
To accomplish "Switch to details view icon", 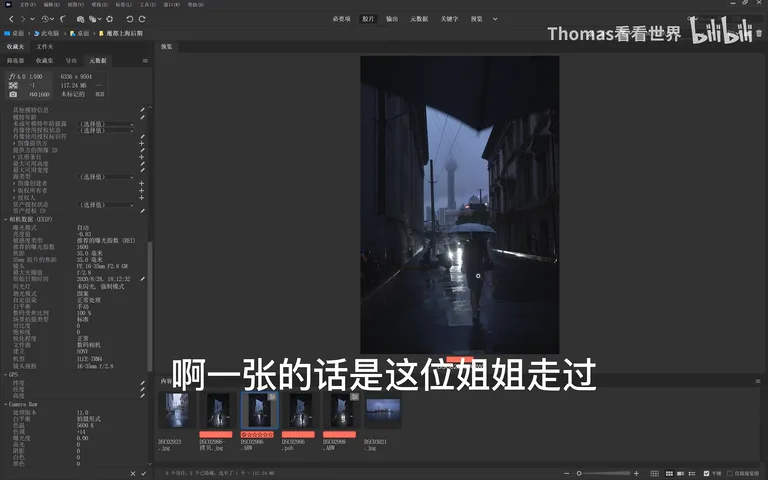I will tap(680, 474).
